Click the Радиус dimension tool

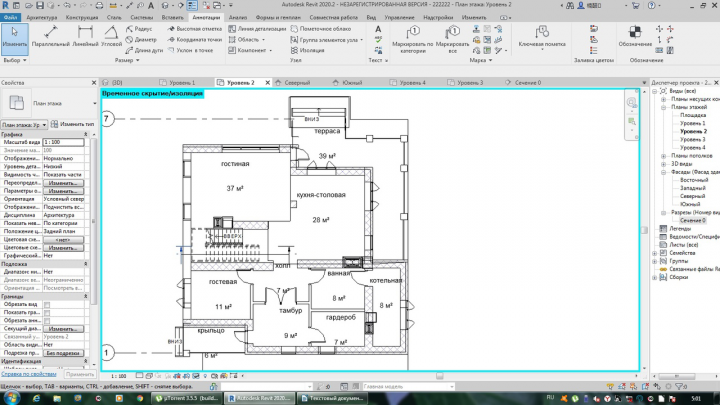(x=139, y=28)
